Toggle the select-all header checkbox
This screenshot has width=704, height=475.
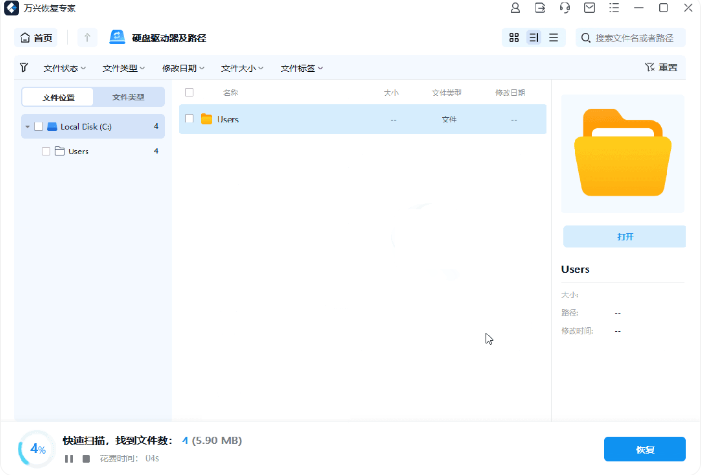coord(189,92)
